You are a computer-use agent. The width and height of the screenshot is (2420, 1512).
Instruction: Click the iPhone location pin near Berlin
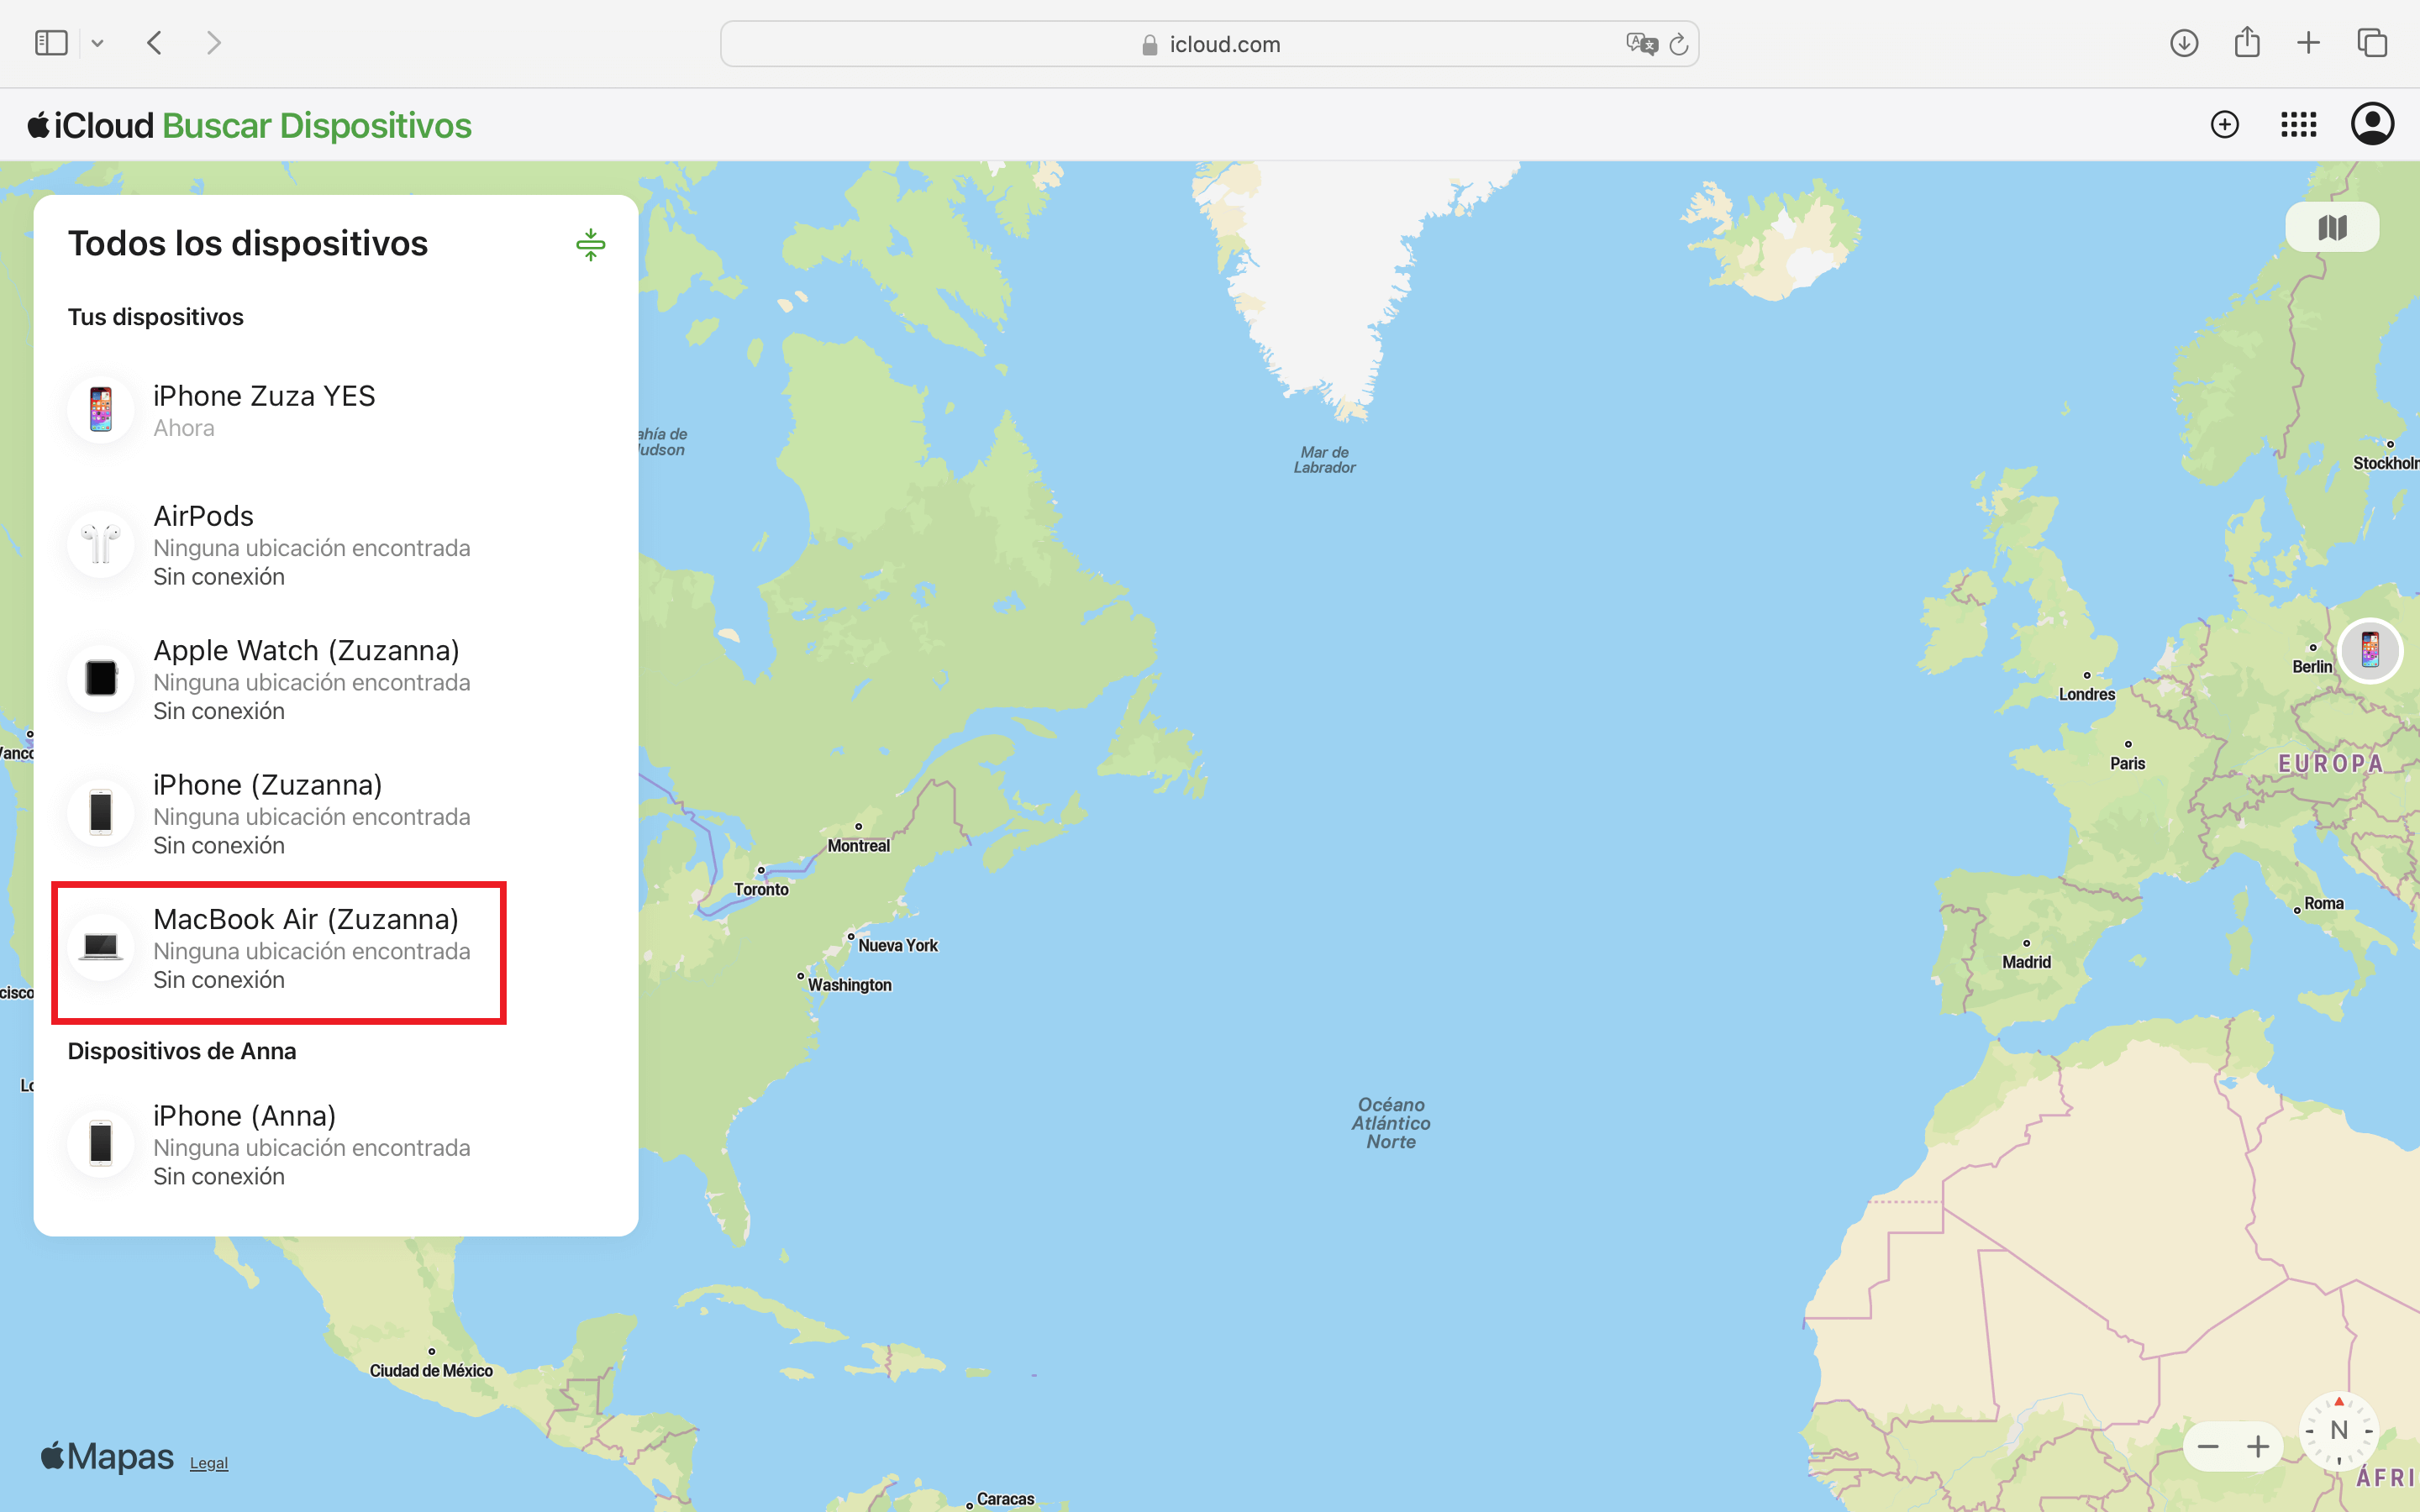(x=2370, y=650)
